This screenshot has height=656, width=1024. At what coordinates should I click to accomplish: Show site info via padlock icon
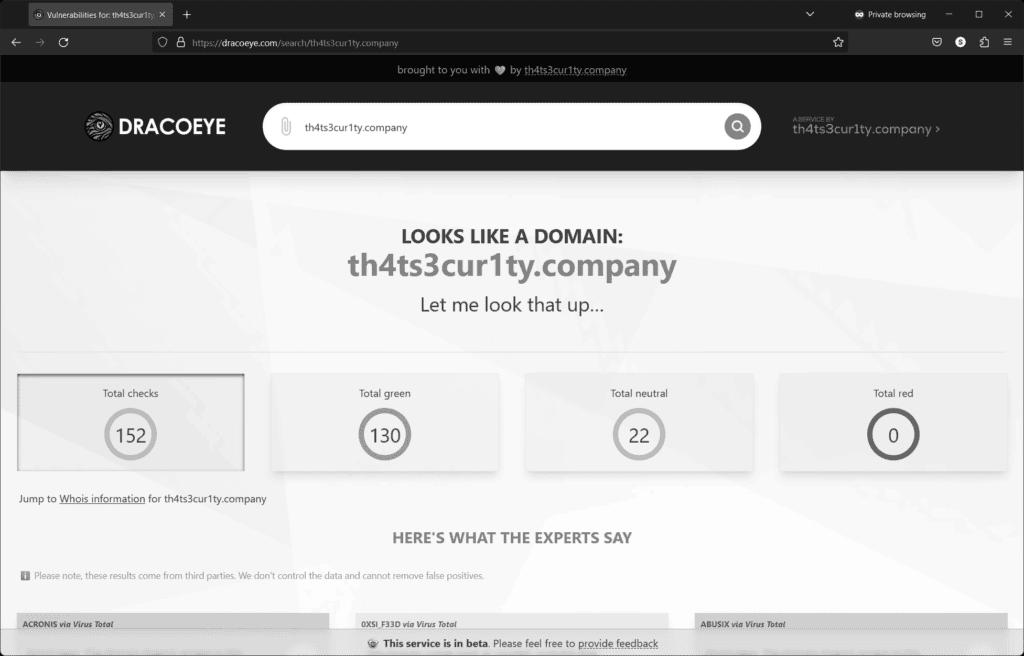pyautogui.click(x=181, y=42)
